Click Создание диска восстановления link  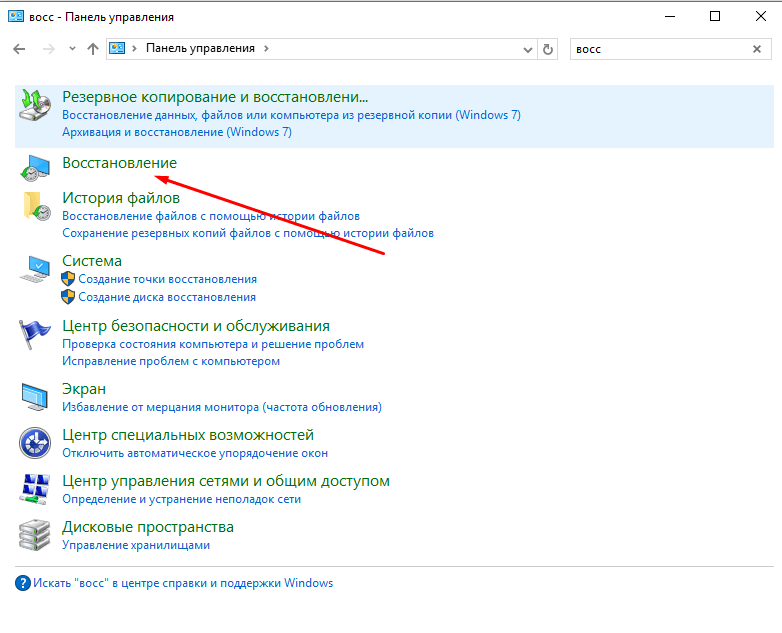tap(167, 297)
